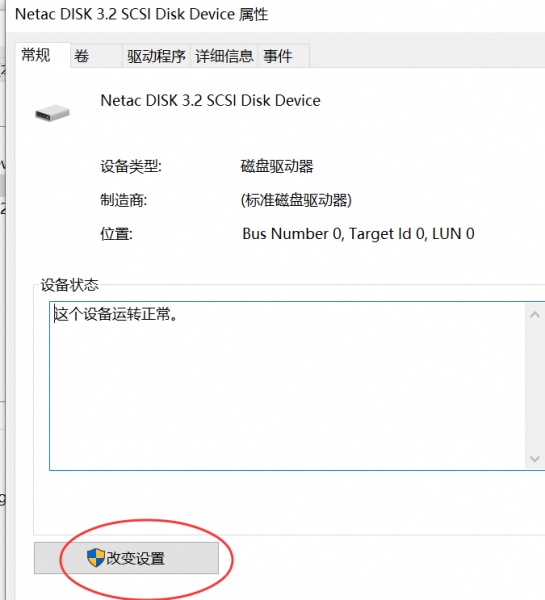This screenshot has width=545, height=600.
Task: Click the 制造商 field label
Action: [x=124, y=200]
